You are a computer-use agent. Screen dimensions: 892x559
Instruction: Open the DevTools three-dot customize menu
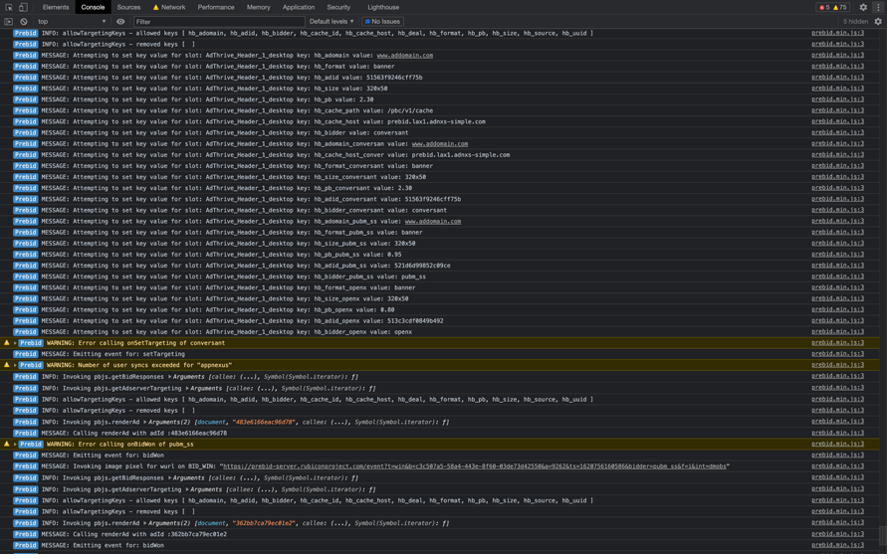pyautogui.click(x=880, y=7)
